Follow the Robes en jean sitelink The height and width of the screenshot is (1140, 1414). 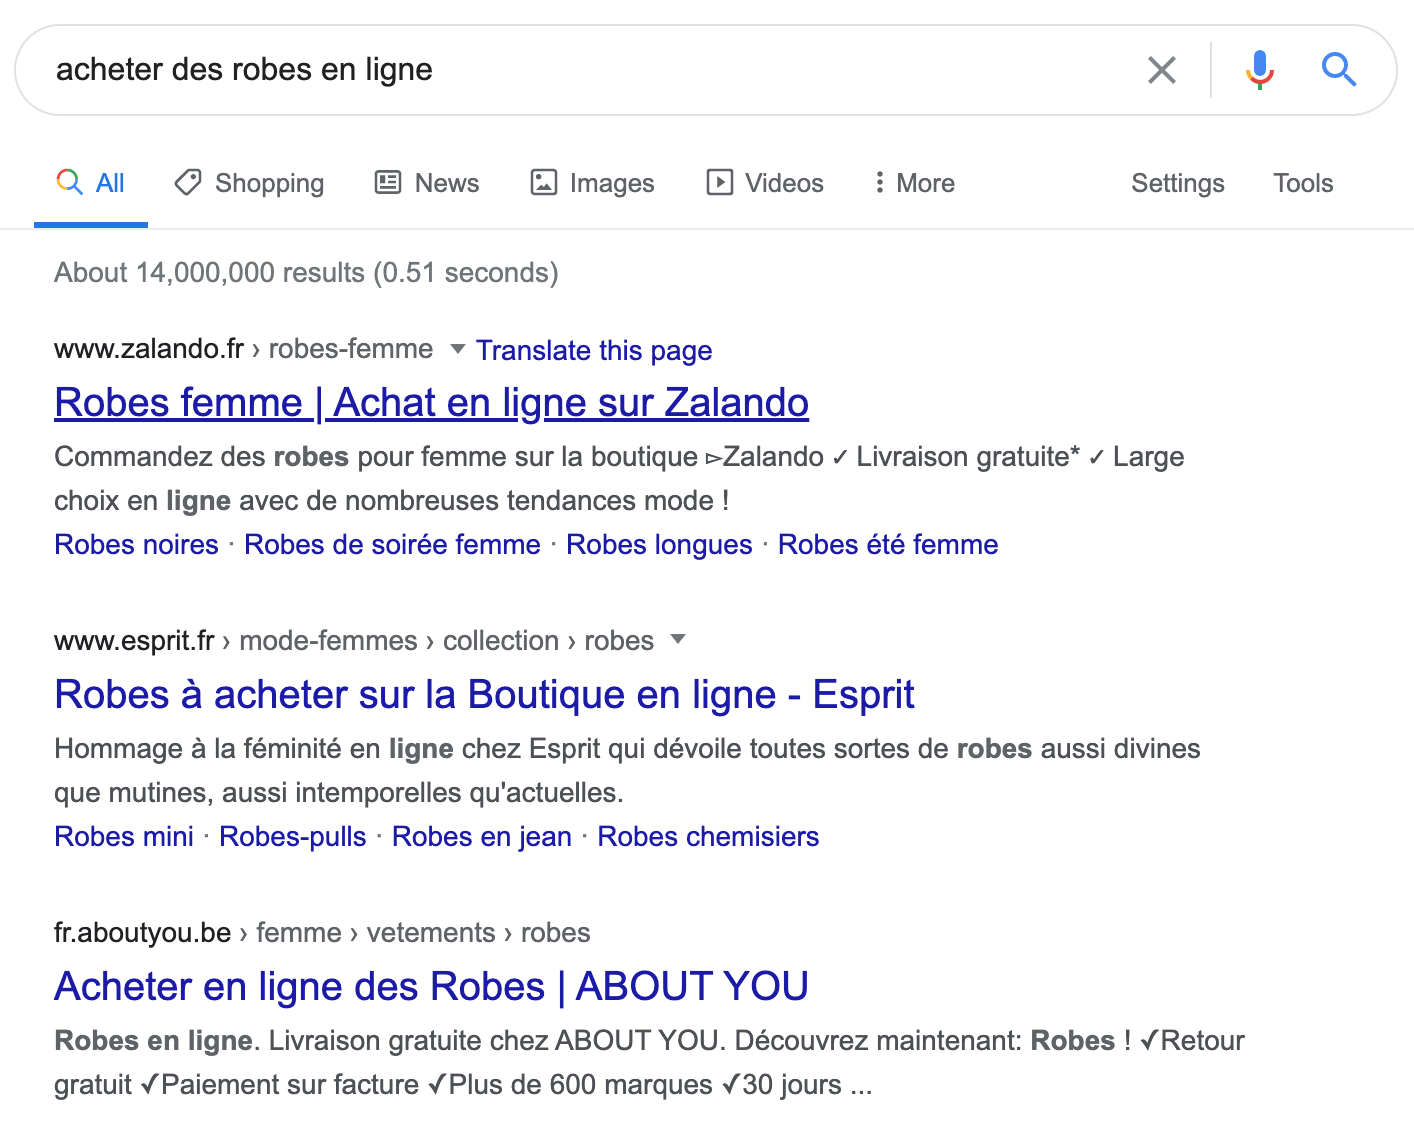coord(481,836)
